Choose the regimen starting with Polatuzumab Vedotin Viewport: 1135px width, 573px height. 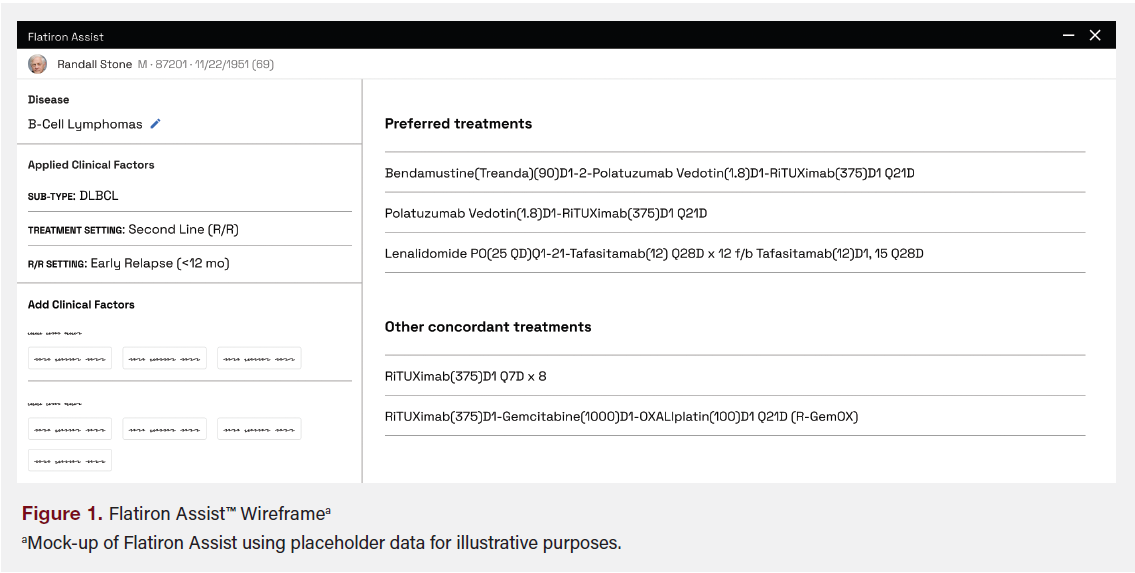(545, 213)
